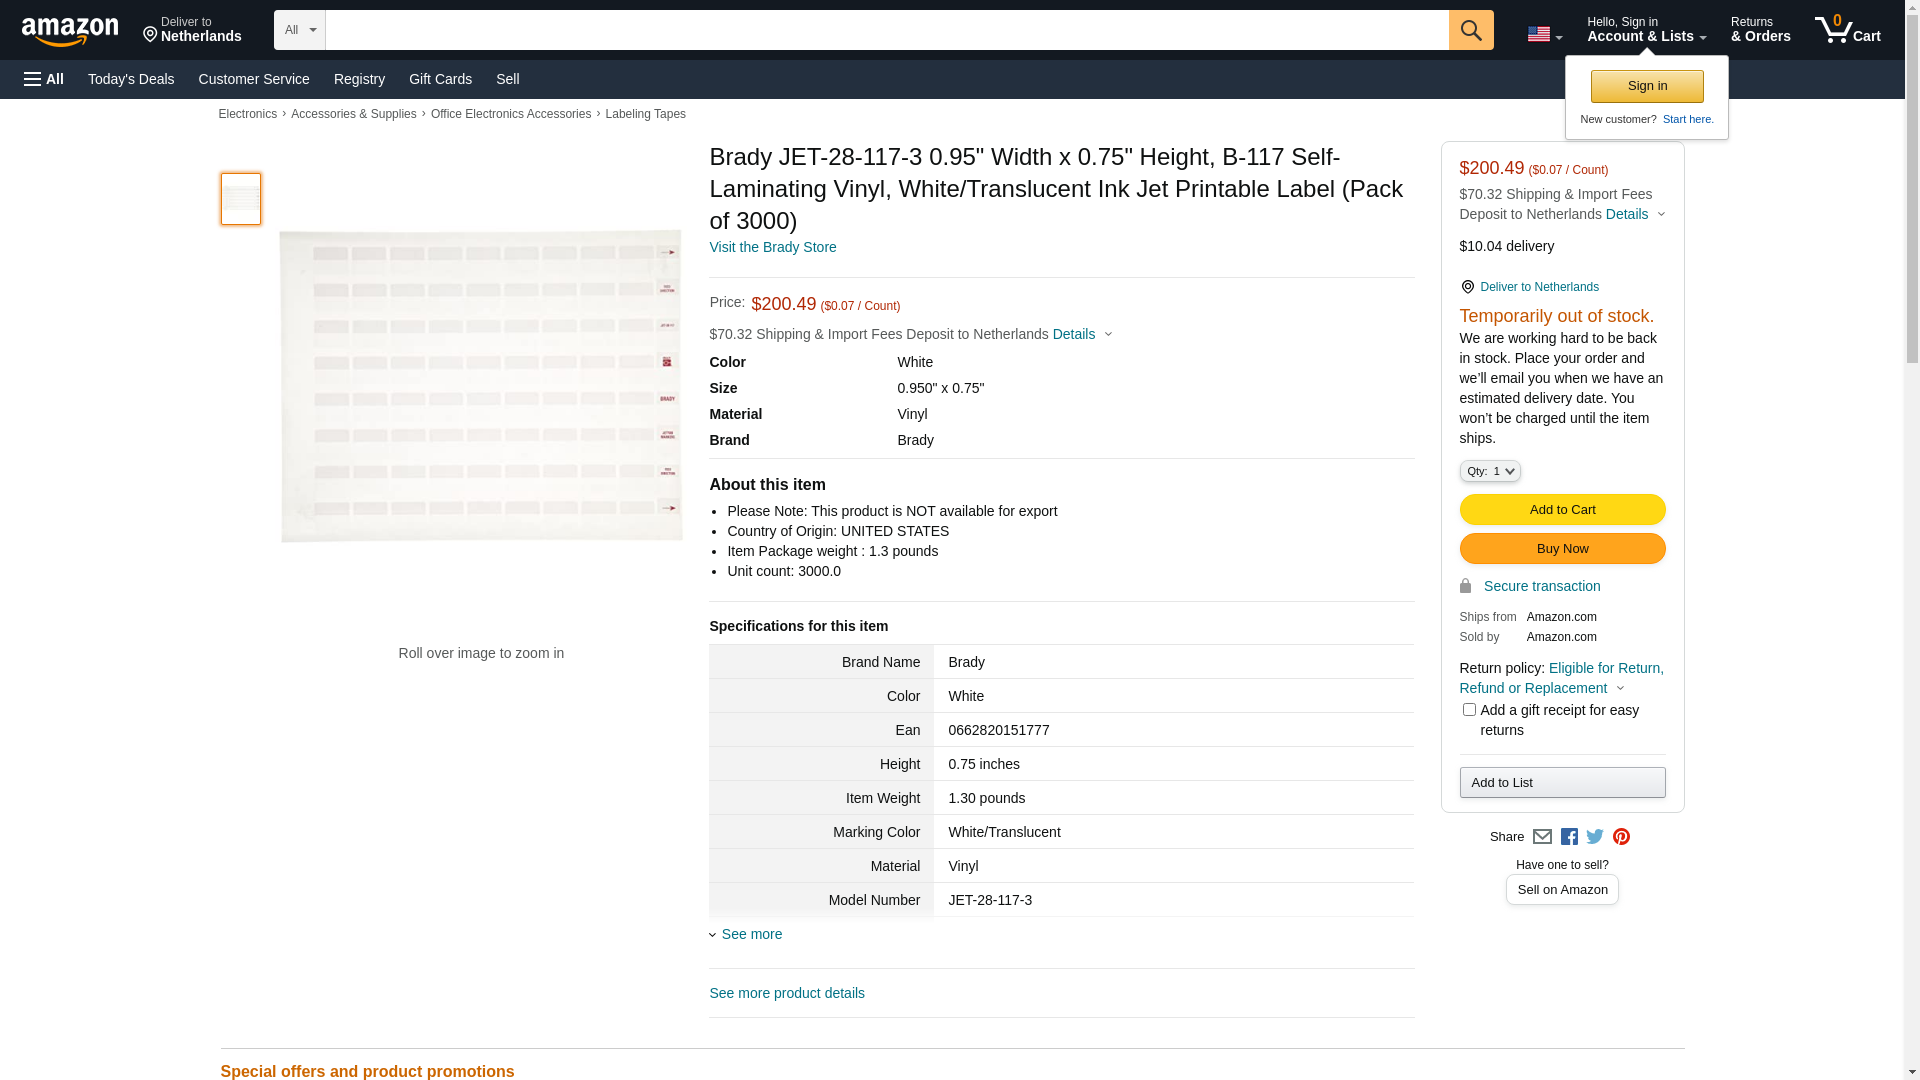Share on Pinterest icon
1920x1080 pixels.
[1621, 837]
